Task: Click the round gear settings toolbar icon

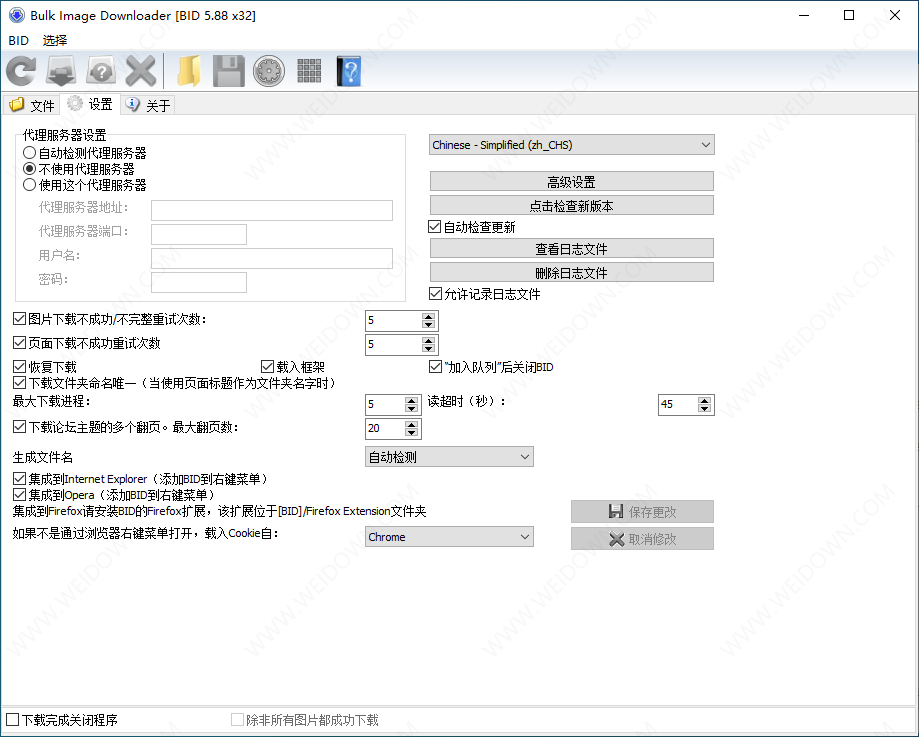Action: click(x=269, y=71)
